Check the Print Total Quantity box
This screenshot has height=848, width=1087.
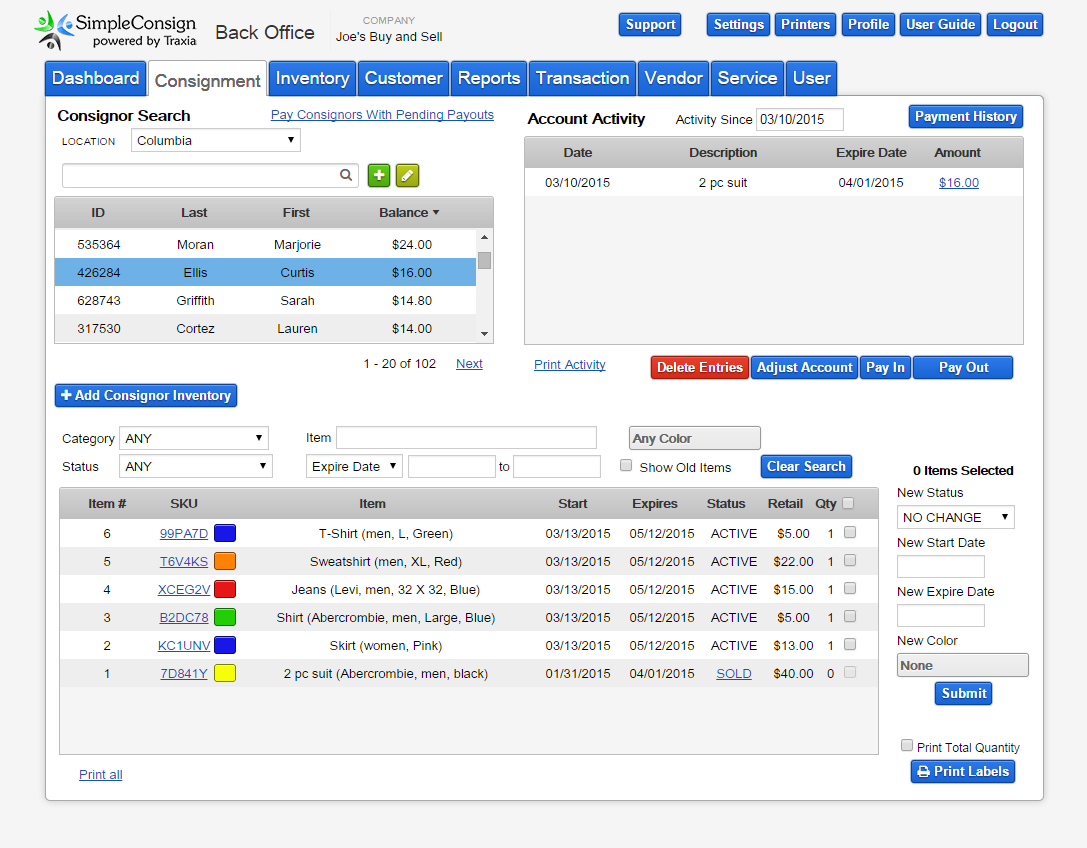[907, 746]
